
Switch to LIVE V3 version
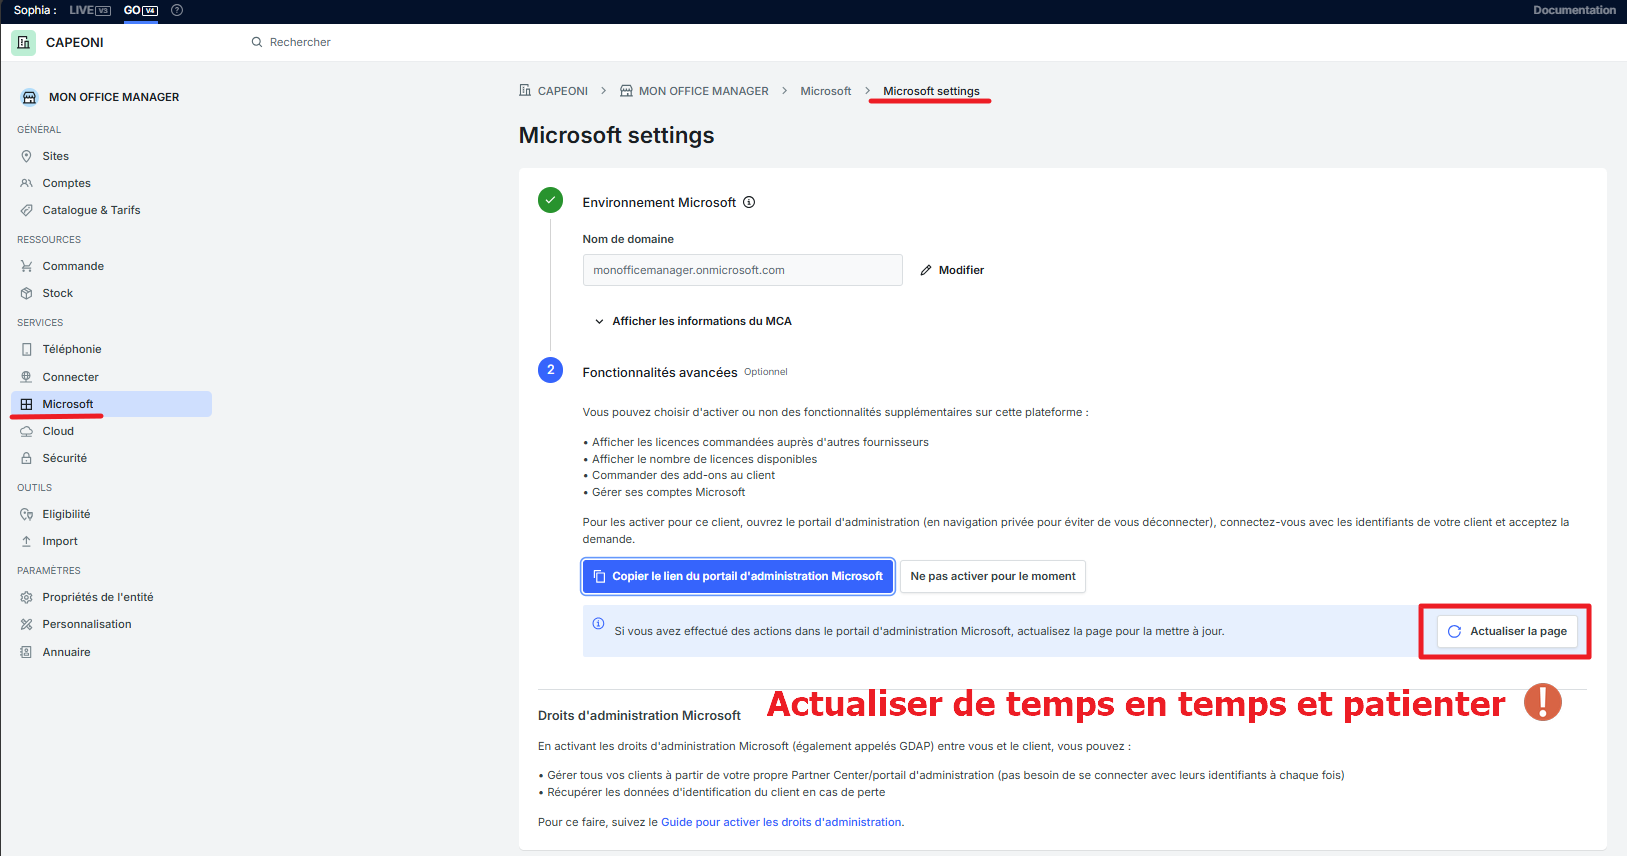pyautogui.click(x=90, y=10)
